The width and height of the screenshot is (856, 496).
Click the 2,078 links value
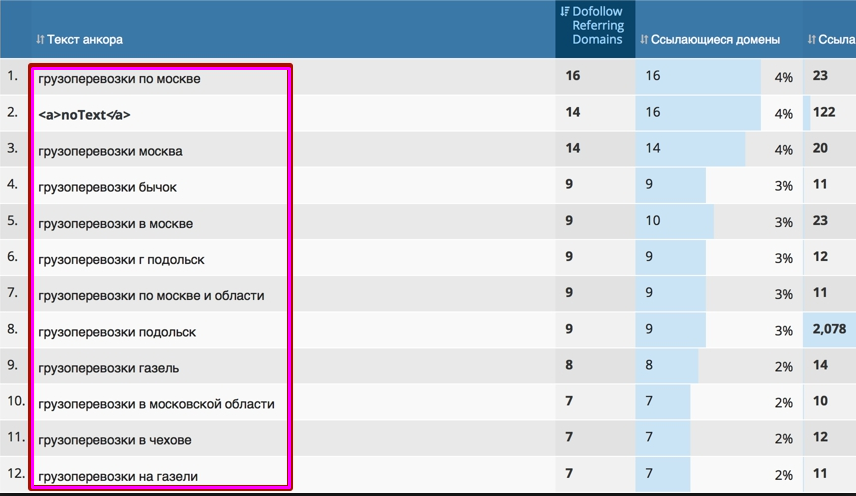click(829, 331)
